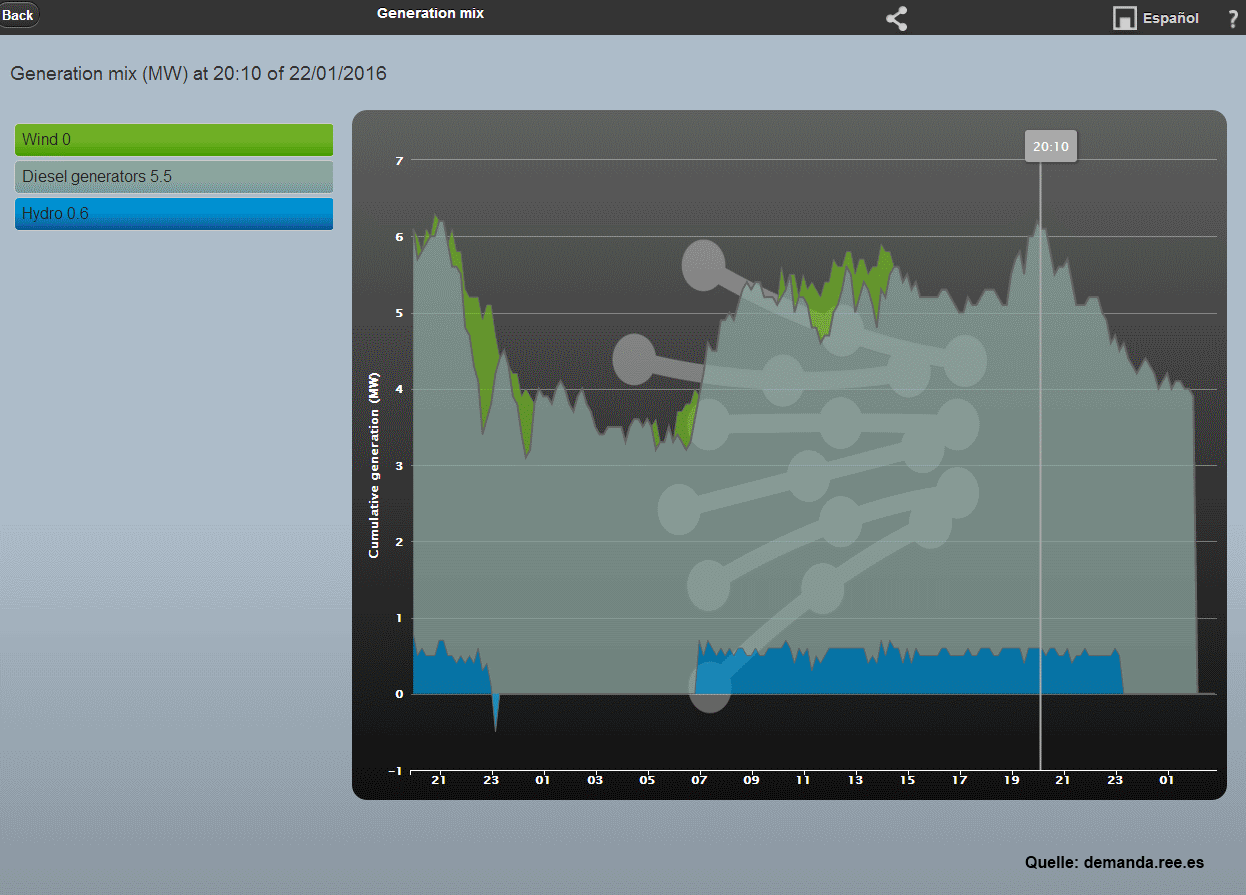Screen dimensions: 1246x895
Task: Toggle the Diesel generators 5.5 legend entry
Action: tap(174, 177)
